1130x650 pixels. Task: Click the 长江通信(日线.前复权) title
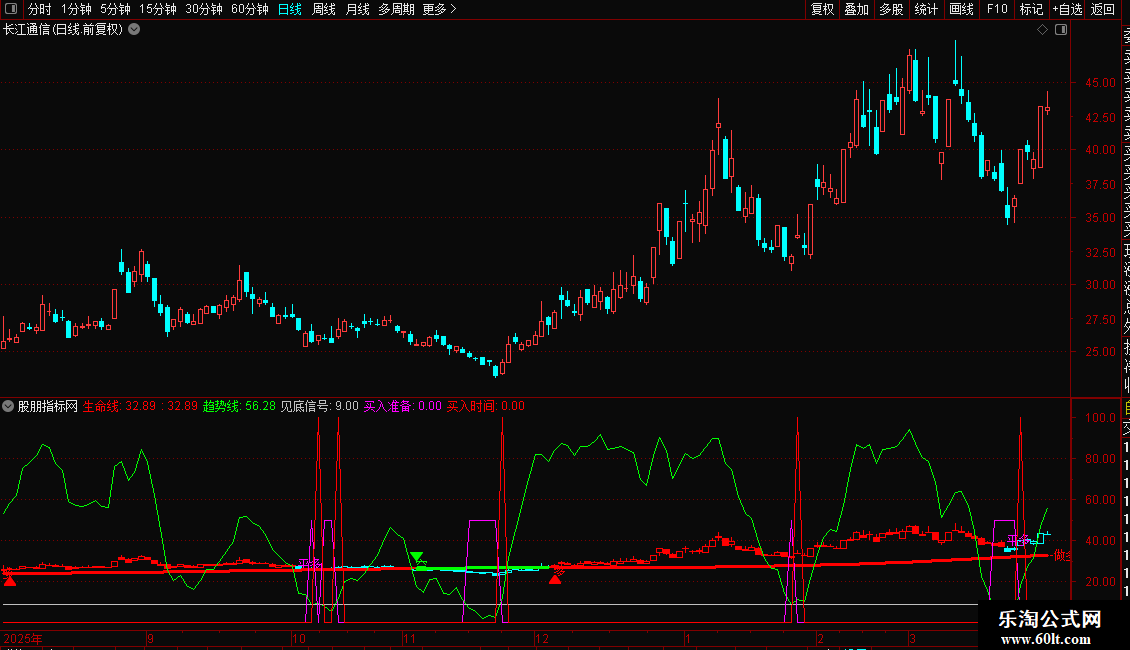tap(63, 30)
